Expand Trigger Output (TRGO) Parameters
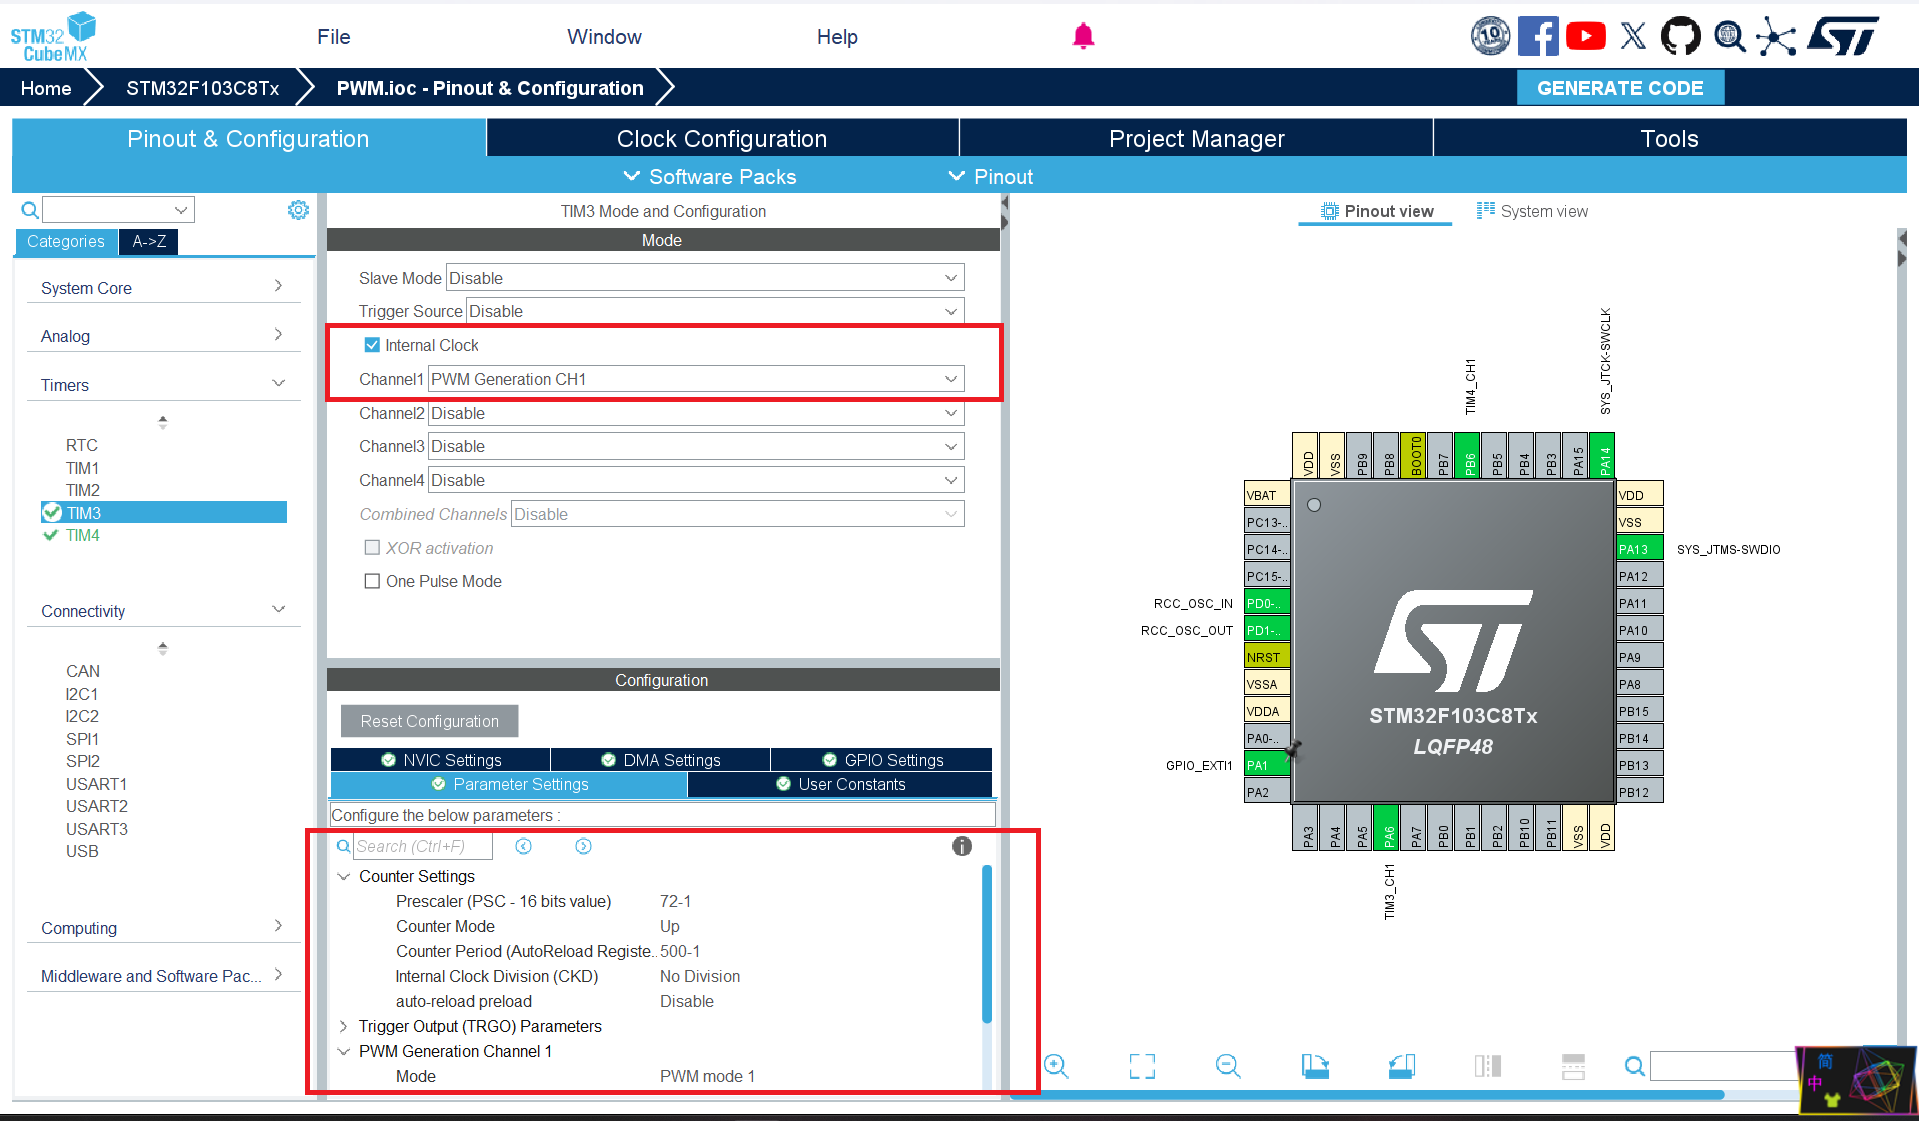Image resolution: width=1919 pixels, height=1121 pixels. 344,1026
